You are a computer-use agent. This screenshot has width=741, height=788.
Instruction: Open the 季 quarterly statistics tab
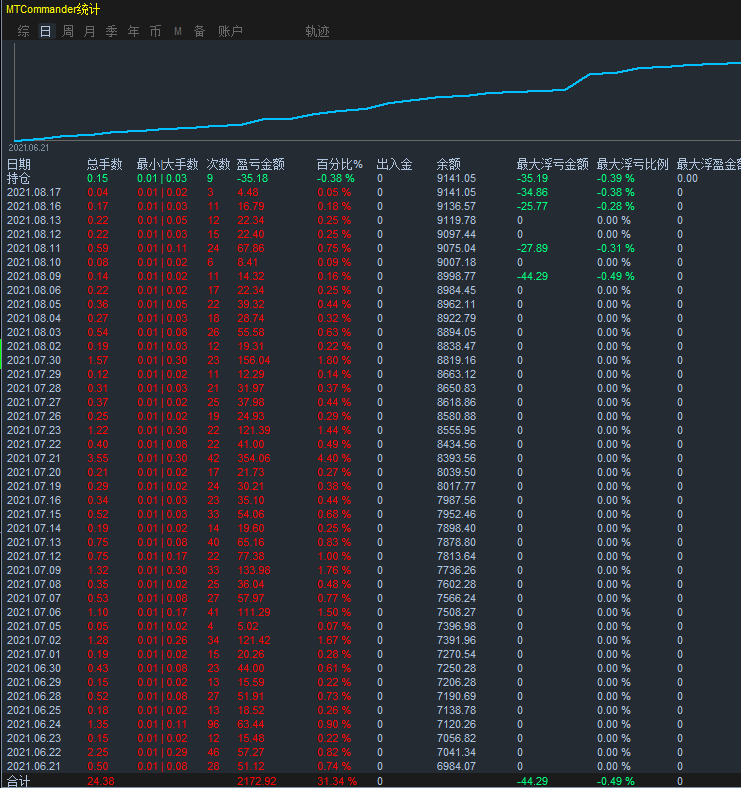[x=112, y=31]
